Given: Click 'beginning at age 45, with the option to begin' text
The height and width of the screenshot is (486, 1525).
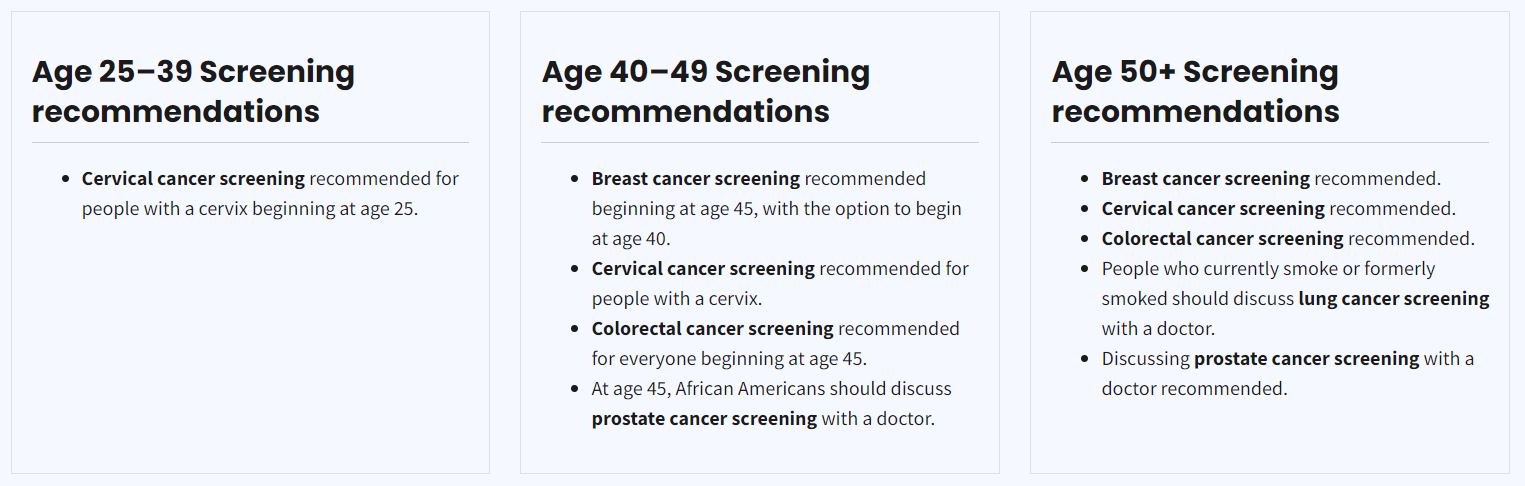Looking at the screenshot, I should click(x=777, y=209).
